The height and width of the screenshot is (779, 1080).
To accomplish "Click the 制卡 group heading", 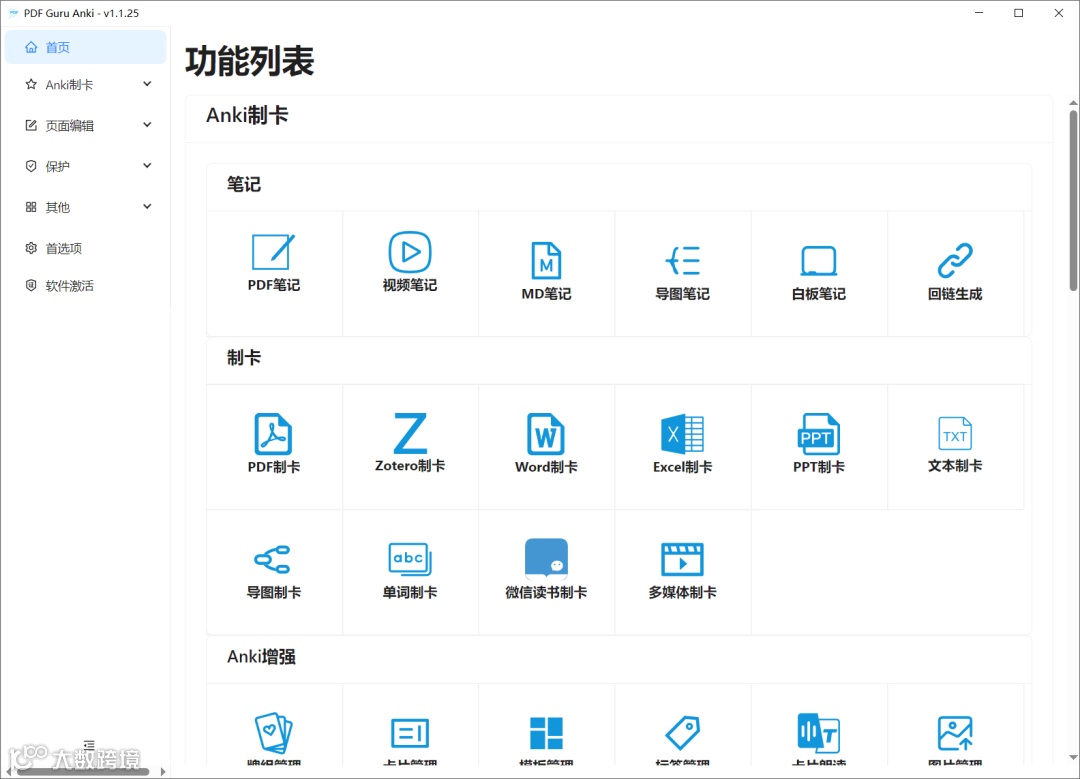I will pyautogui.click(x=244, y=357).
